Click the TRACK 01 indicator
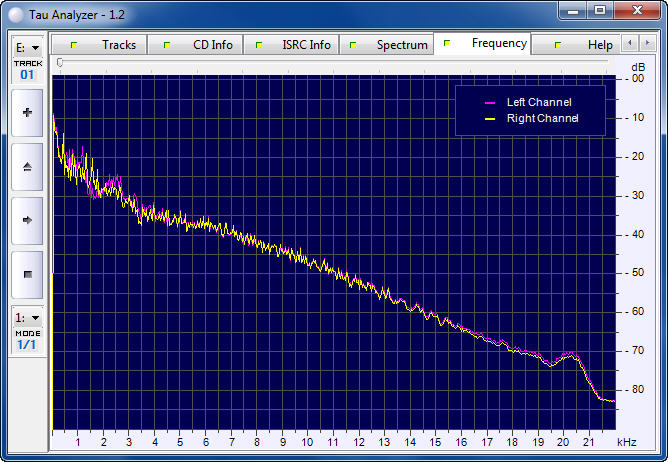Screen dimensions: 668x462 (x=27, y=70)
